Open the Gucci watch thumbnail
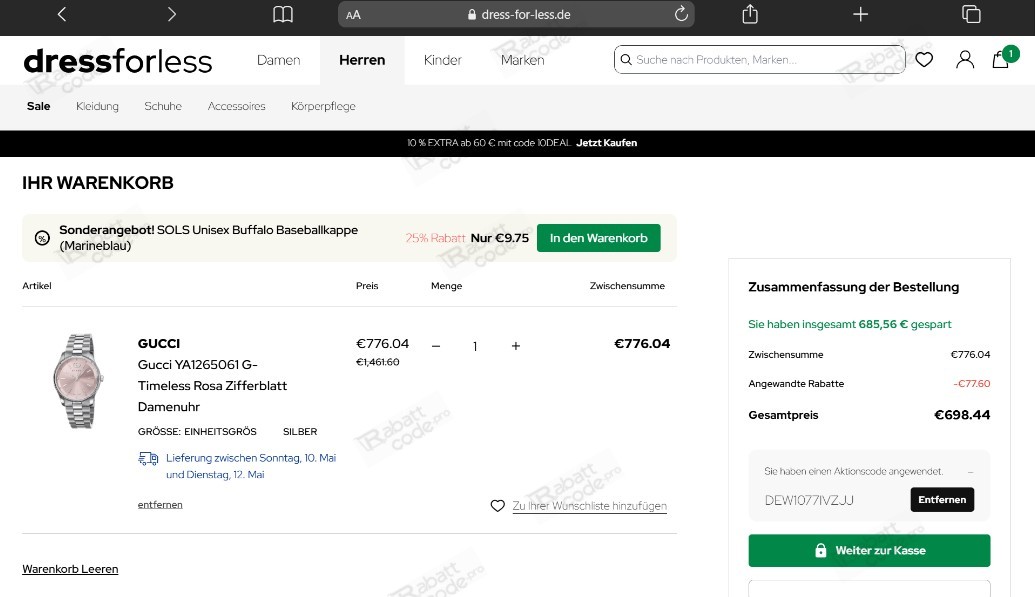Screen dimensions: 1035x597 (x=78, y=381)
